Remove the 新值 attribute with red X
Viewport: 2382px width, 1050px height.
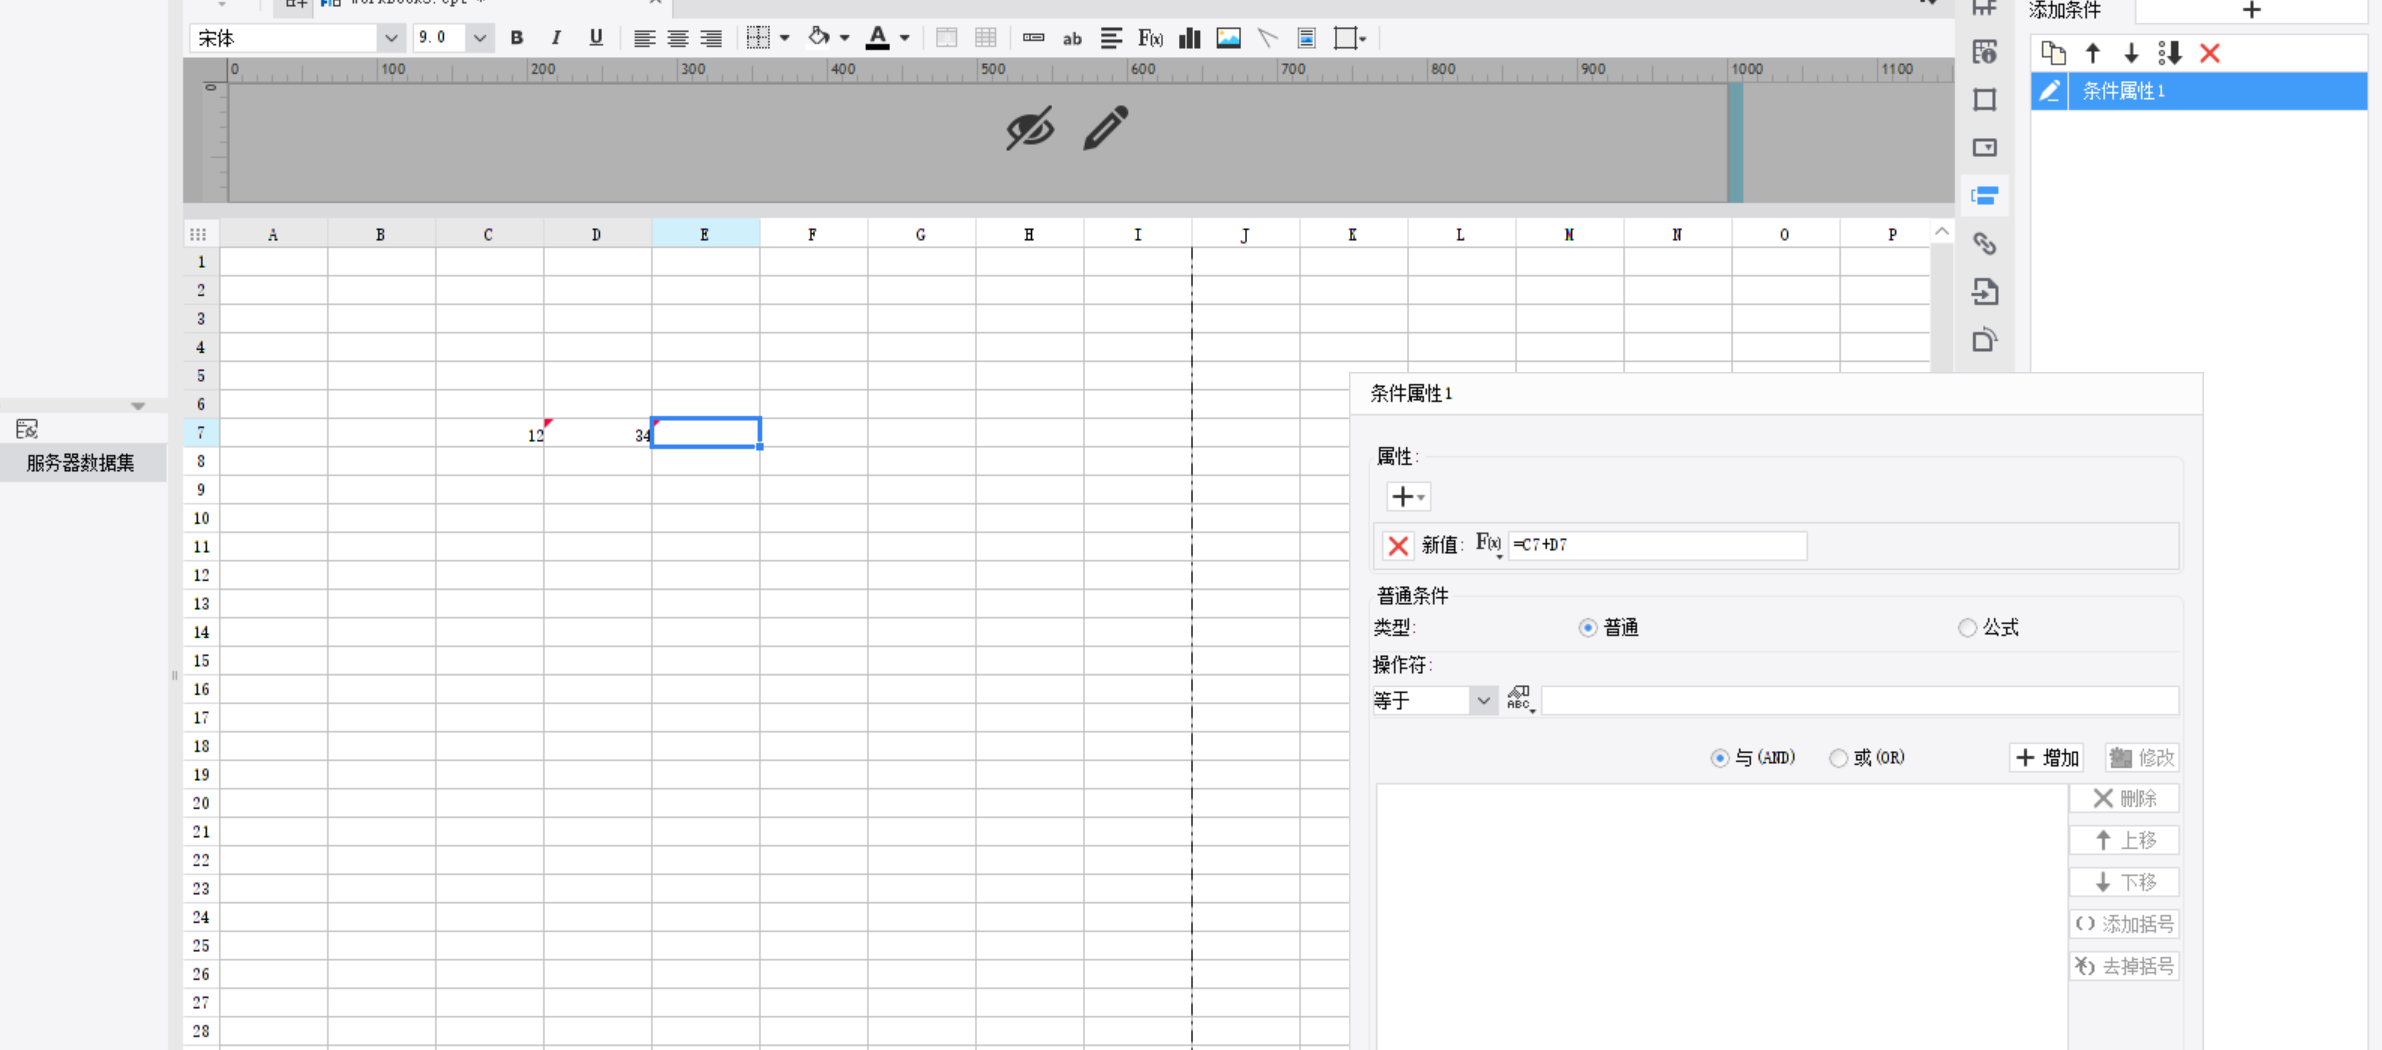pyautogui.click(x=1398, y=545)
